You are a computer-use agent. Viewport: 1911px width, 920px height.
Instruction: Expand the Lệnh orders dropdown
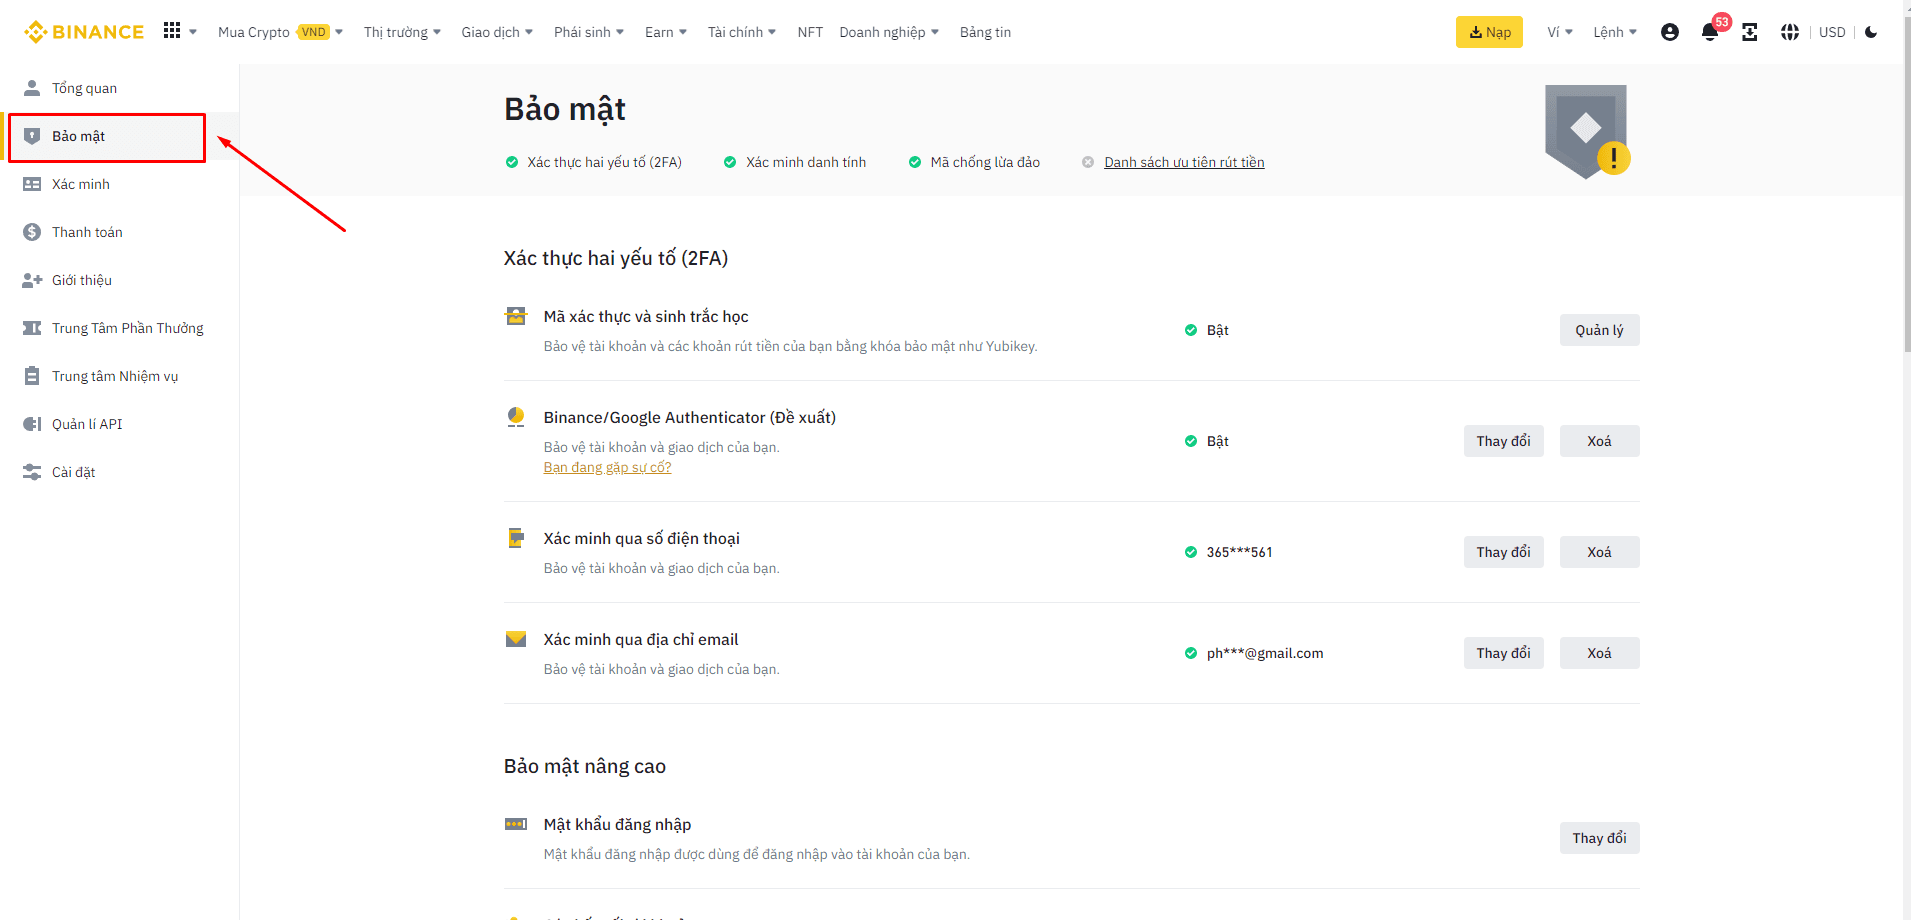click(x=1615, y=32)
